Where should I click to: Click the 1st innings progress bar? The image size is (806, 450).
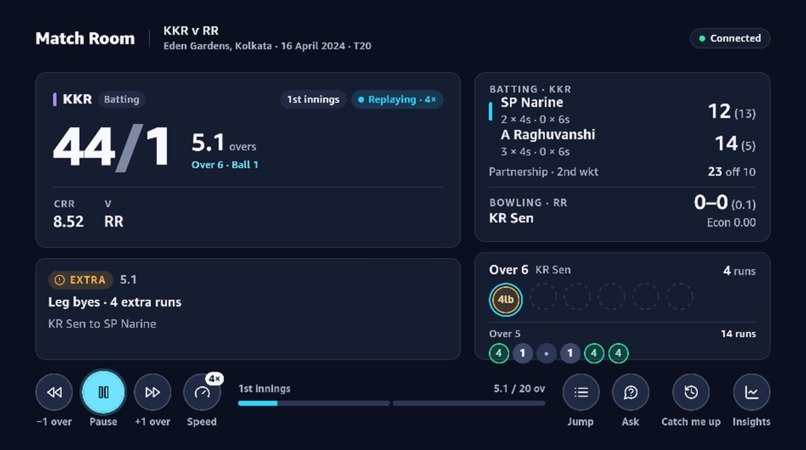click(314, 404)
